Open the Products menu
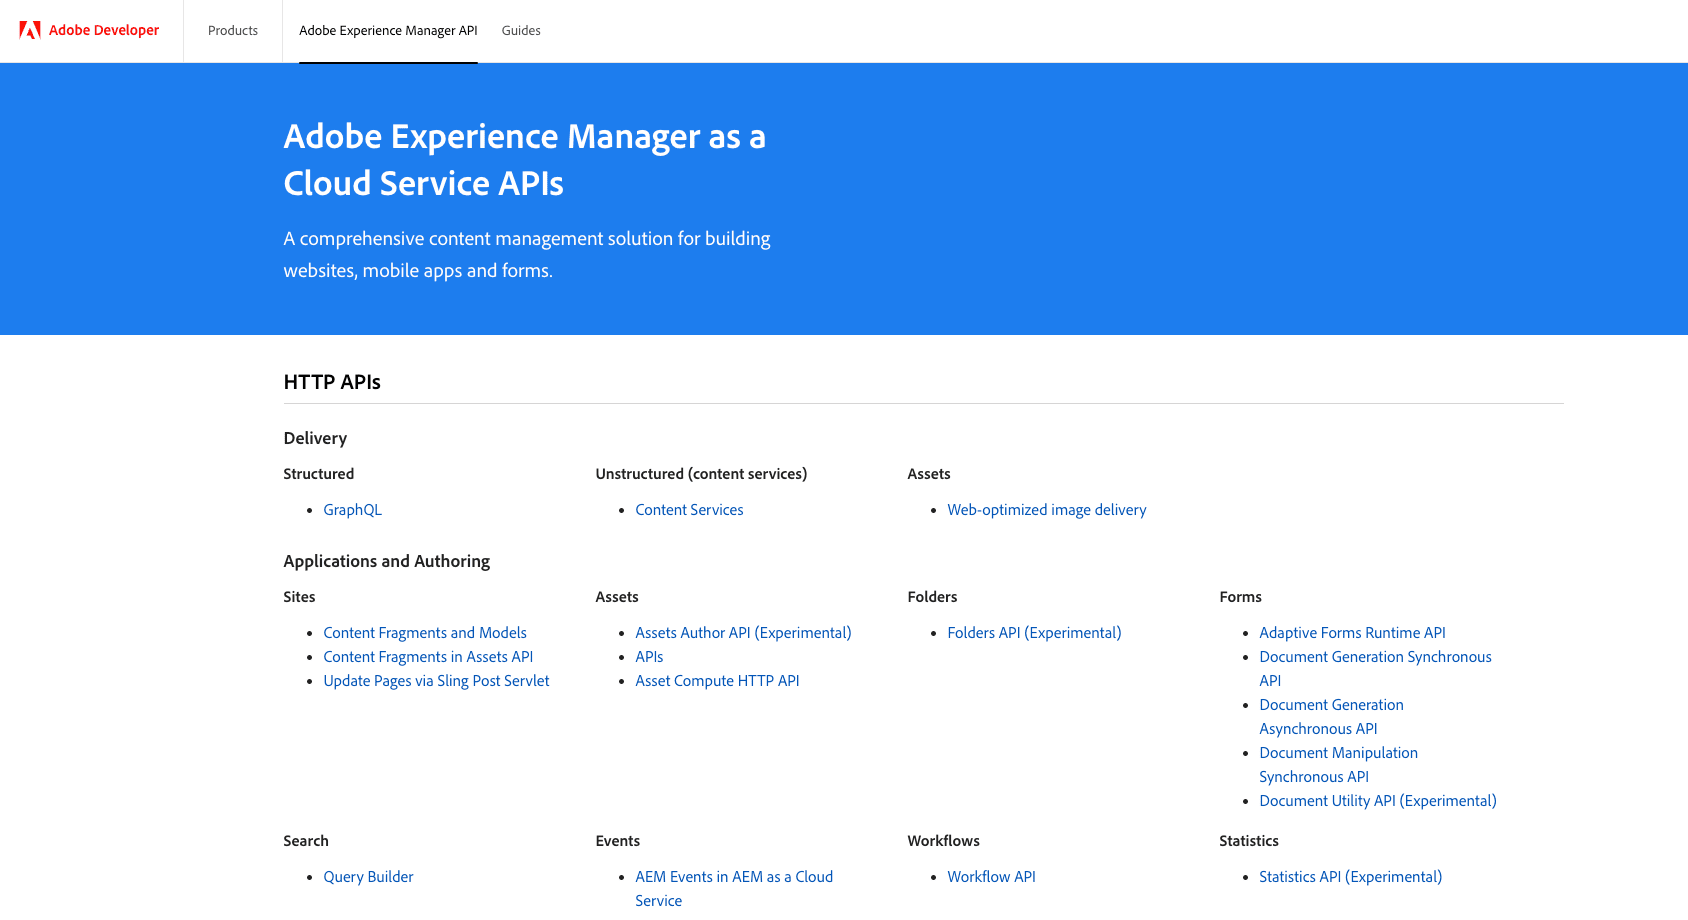The image size is (1688, 920). point(232,30)
